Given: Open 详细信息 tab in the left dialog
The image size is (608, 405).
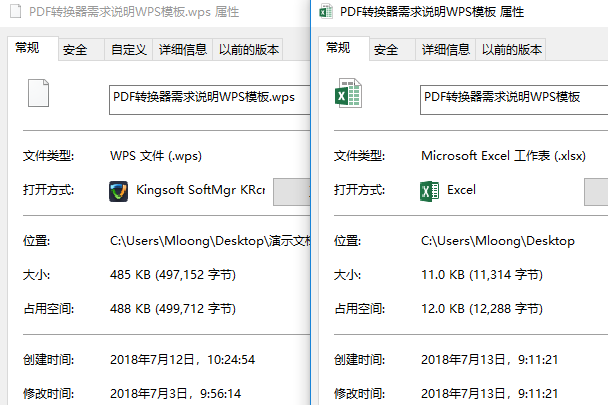Looking at the screenshot, I should pyautogui.click(x=183, y=50).
